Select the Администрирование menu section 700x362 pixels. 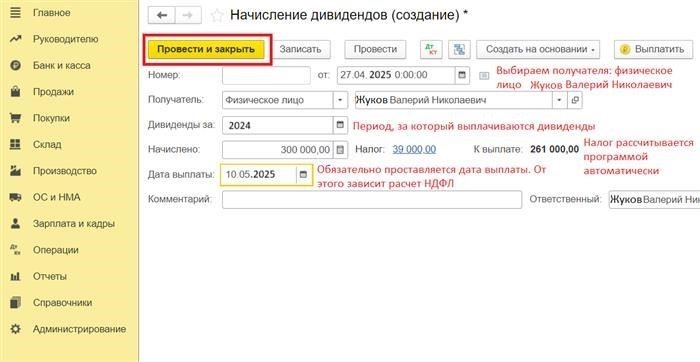pos(79,329)
